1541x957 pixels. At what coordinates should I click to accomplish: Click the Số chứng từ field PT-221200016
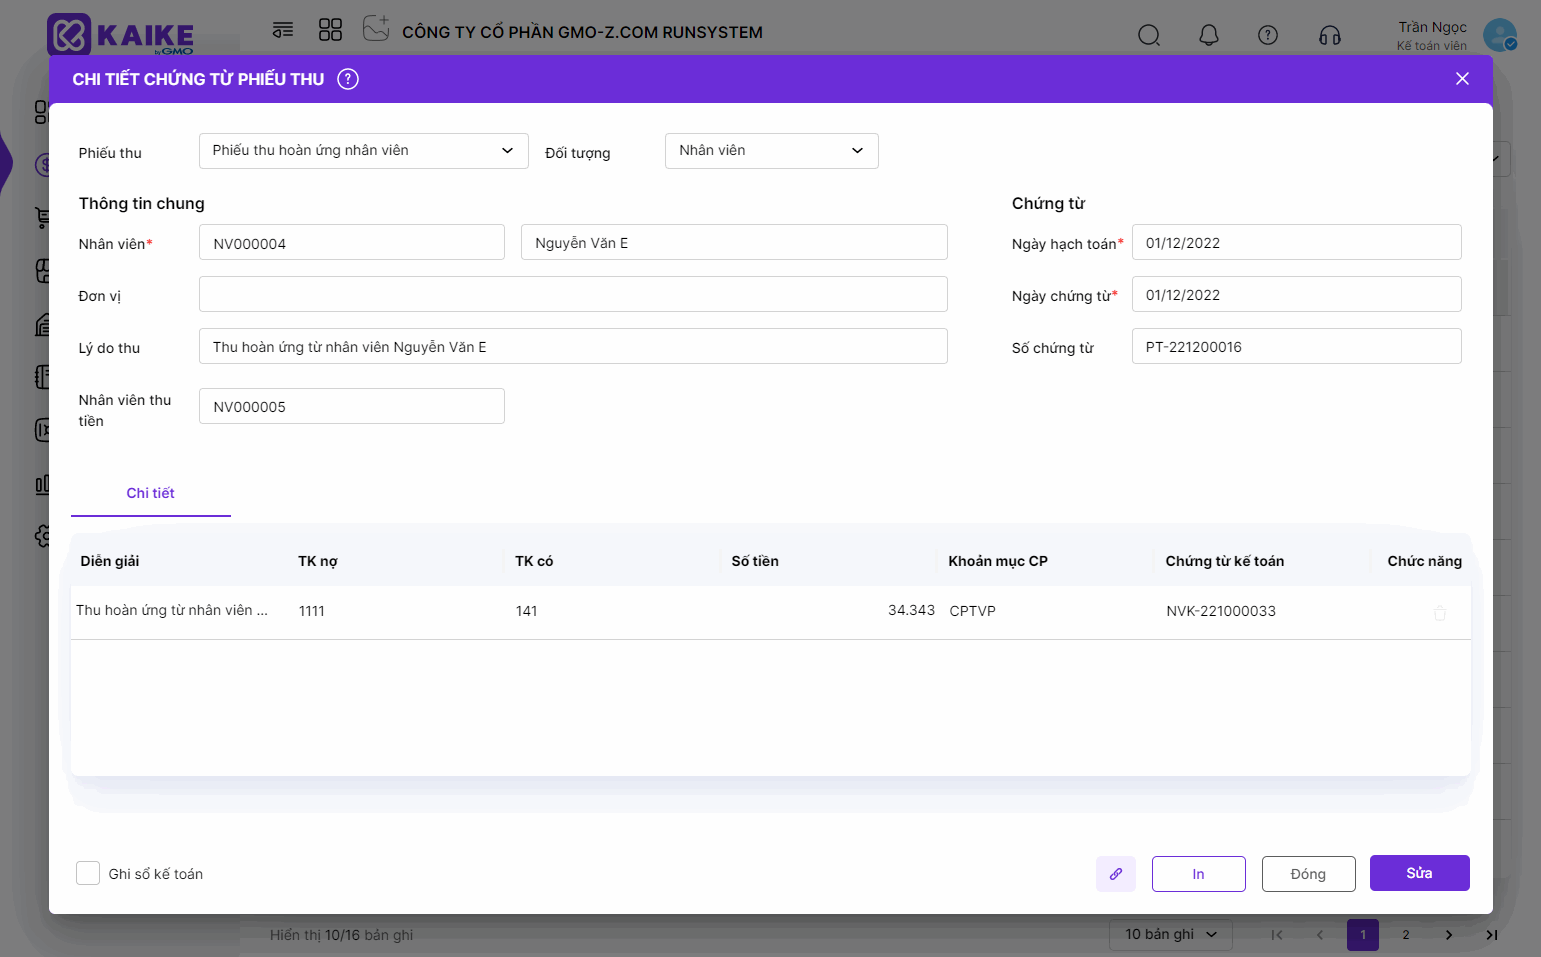(1297, 346)
